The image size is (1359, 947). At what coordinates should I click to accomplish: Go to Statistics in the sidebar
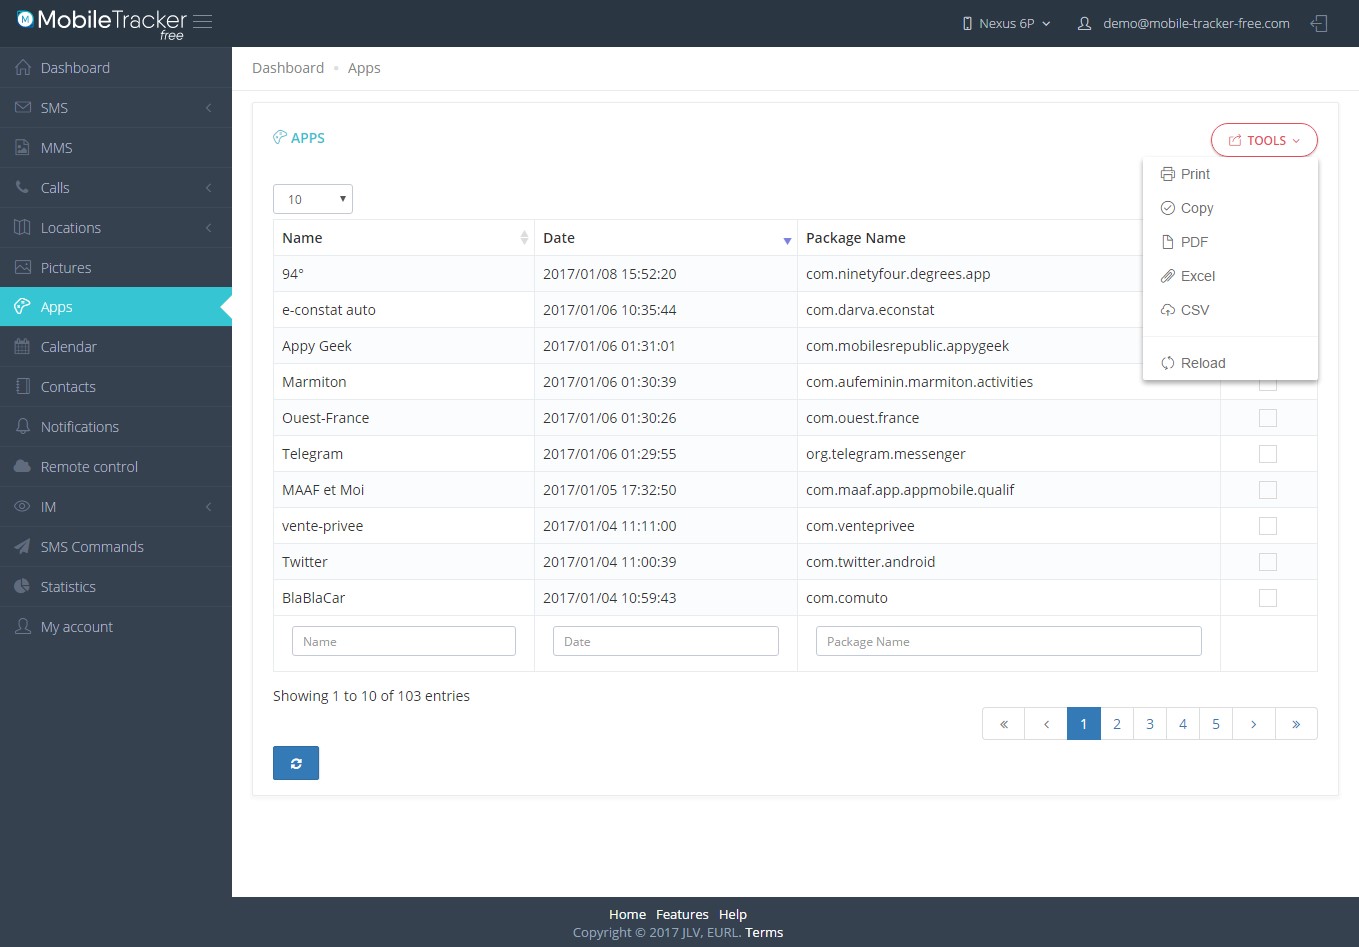coord(68,587)
